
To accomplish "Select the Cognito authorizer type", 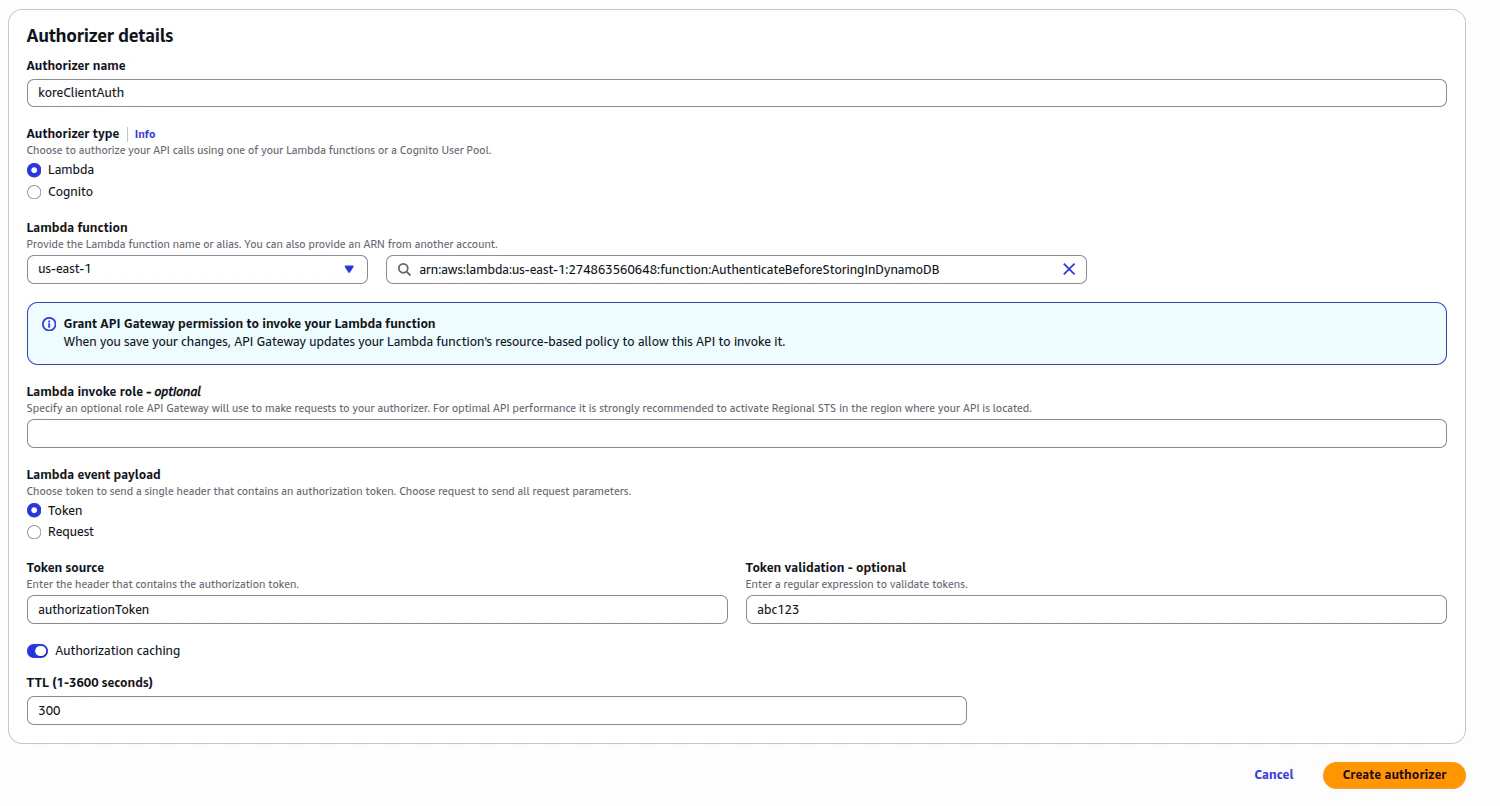I will pyautogui.click(x=33, y=191).
